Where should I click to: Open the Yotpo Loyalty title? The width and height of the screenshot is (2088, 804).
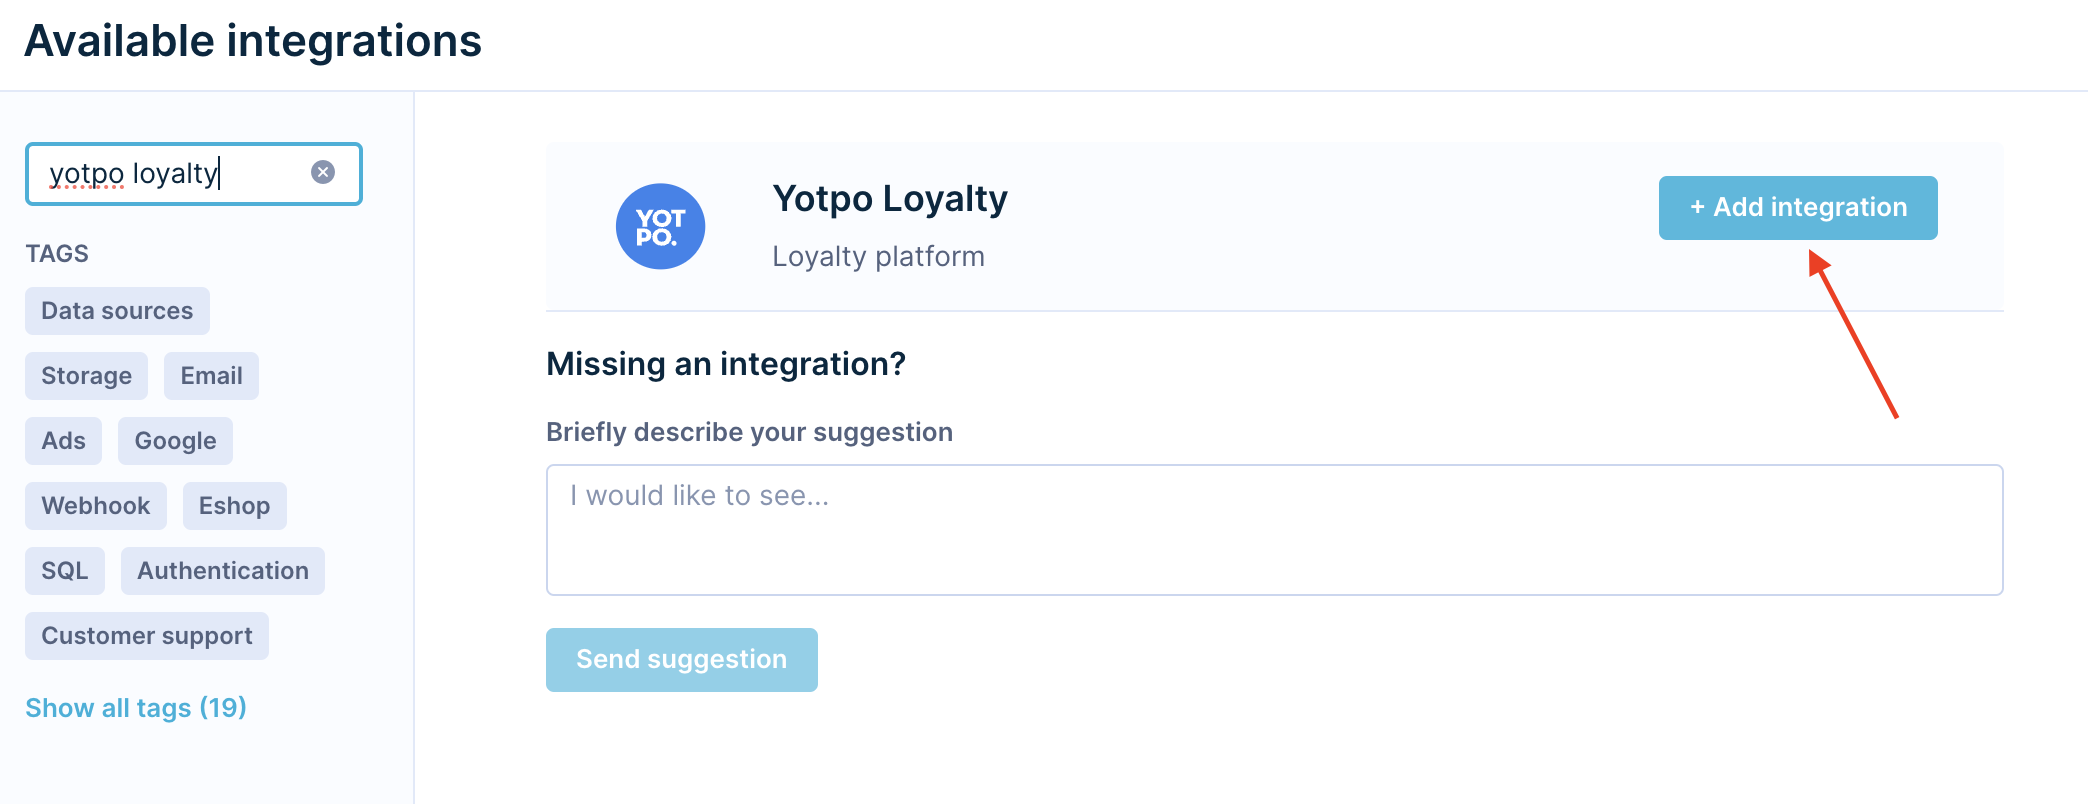889,199
